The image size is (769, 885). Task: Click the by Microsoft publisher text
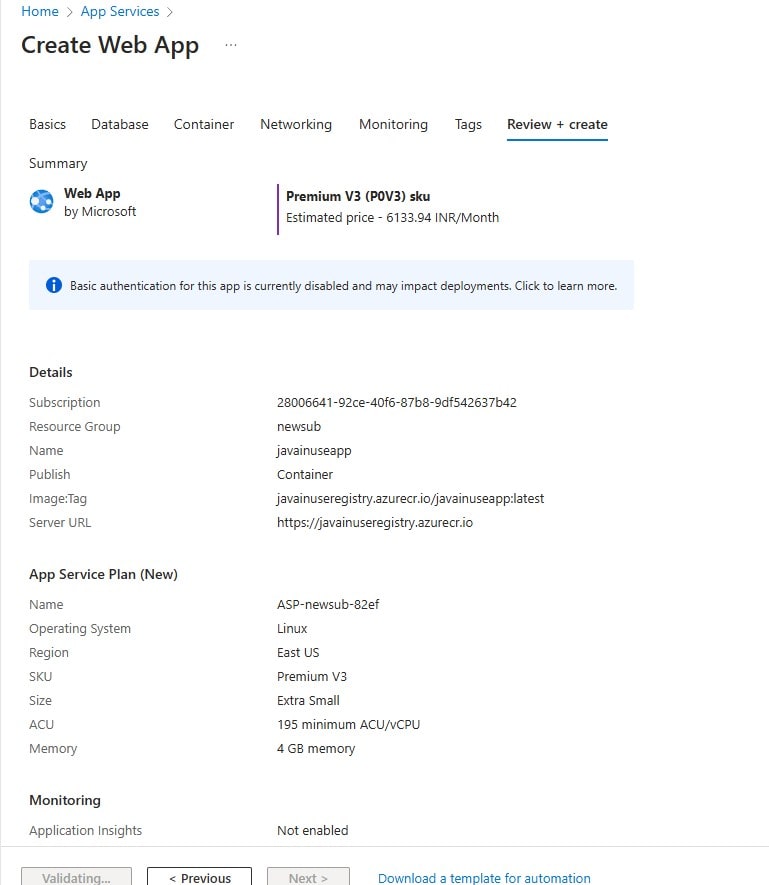point(100,212)
